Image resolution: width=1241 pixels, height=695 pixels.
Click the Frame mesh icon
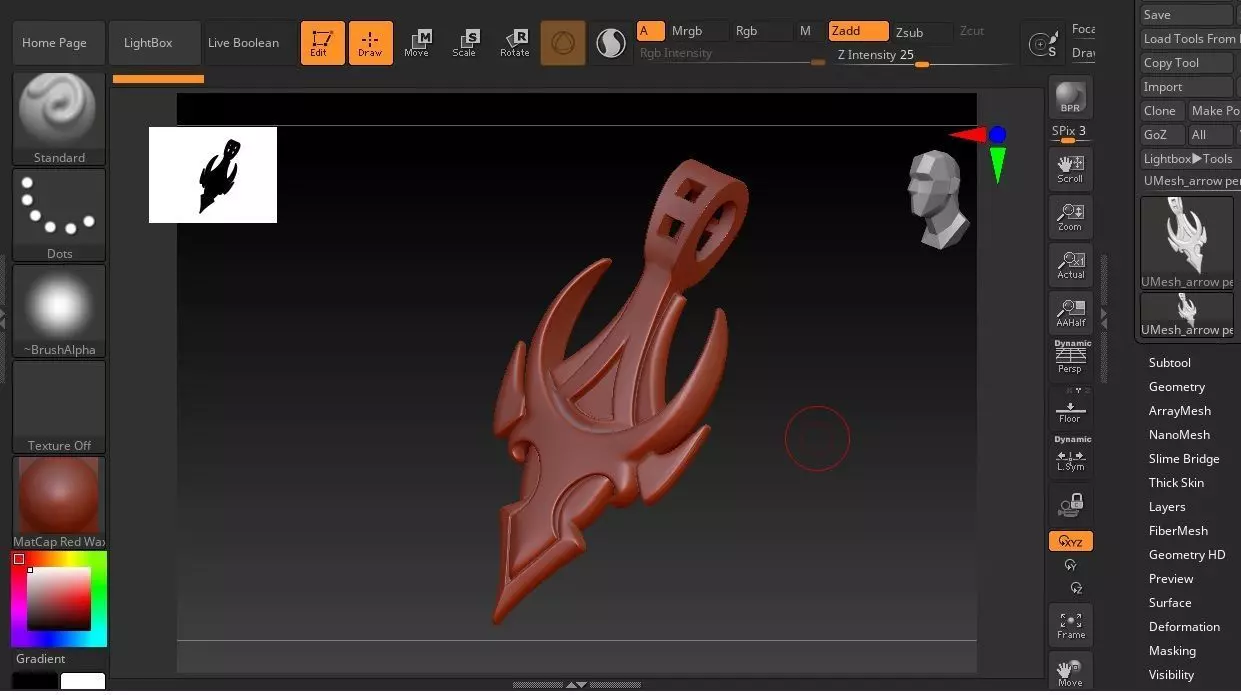1070,625
